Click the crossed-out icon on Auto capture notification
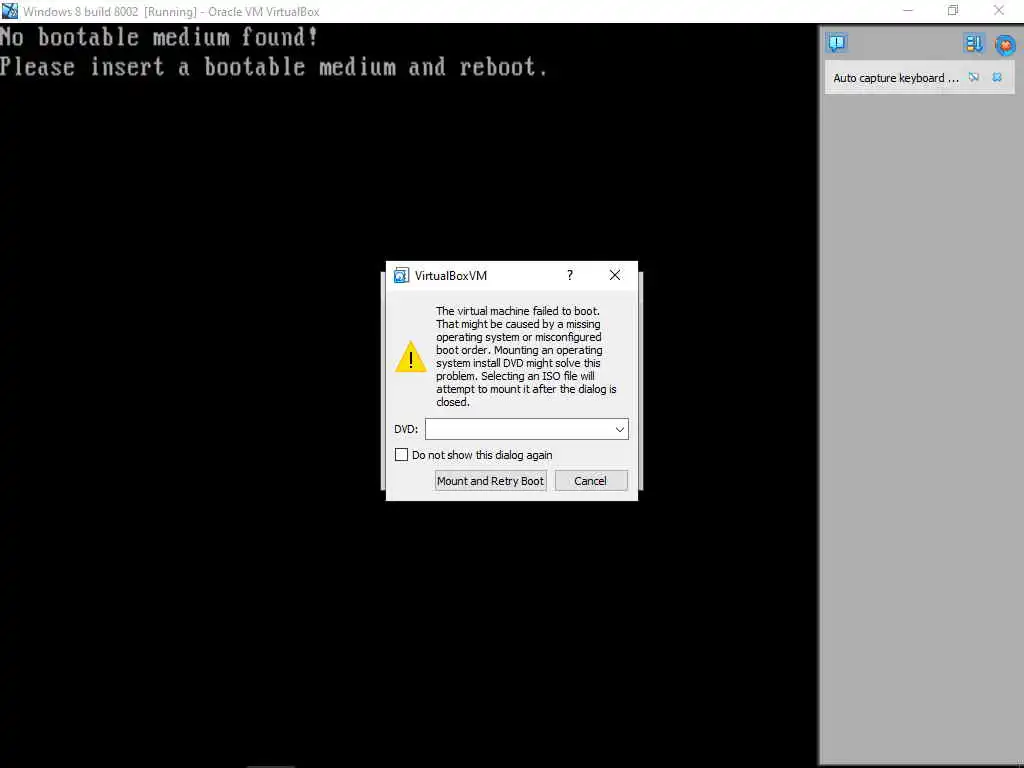 [974, 78]
